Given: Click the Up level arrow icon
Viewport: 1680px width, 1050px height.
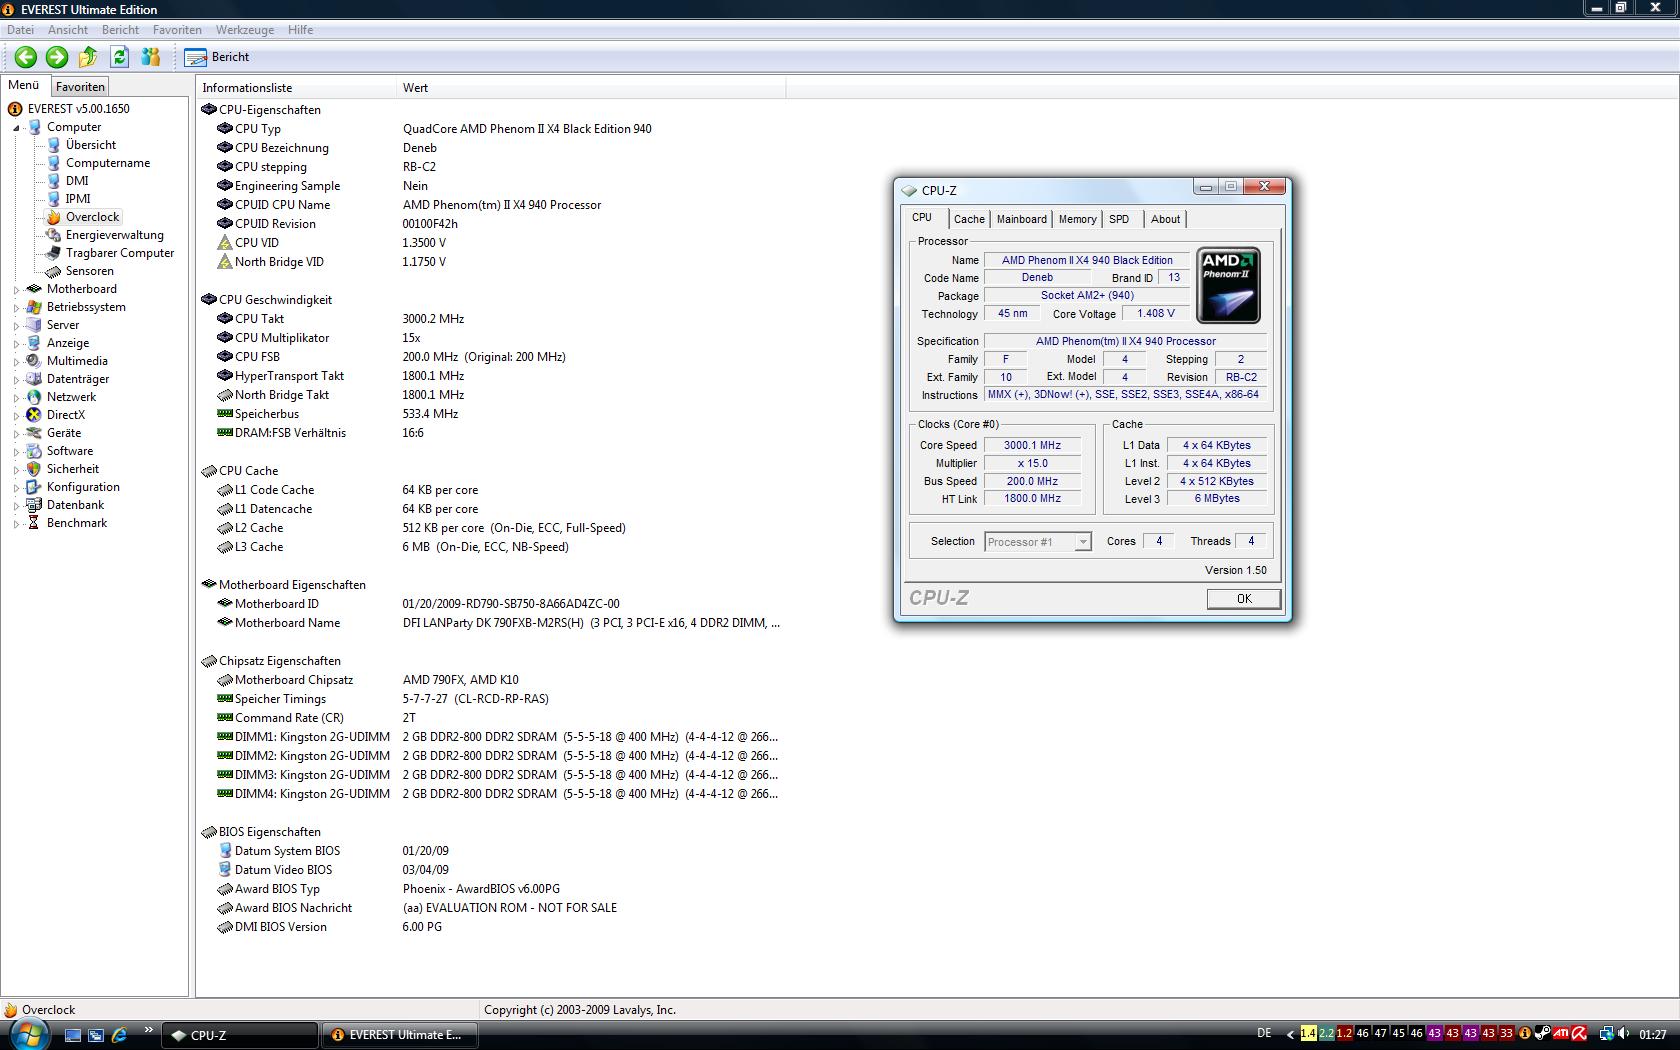Looking at the screenshot, I should 88,57.
